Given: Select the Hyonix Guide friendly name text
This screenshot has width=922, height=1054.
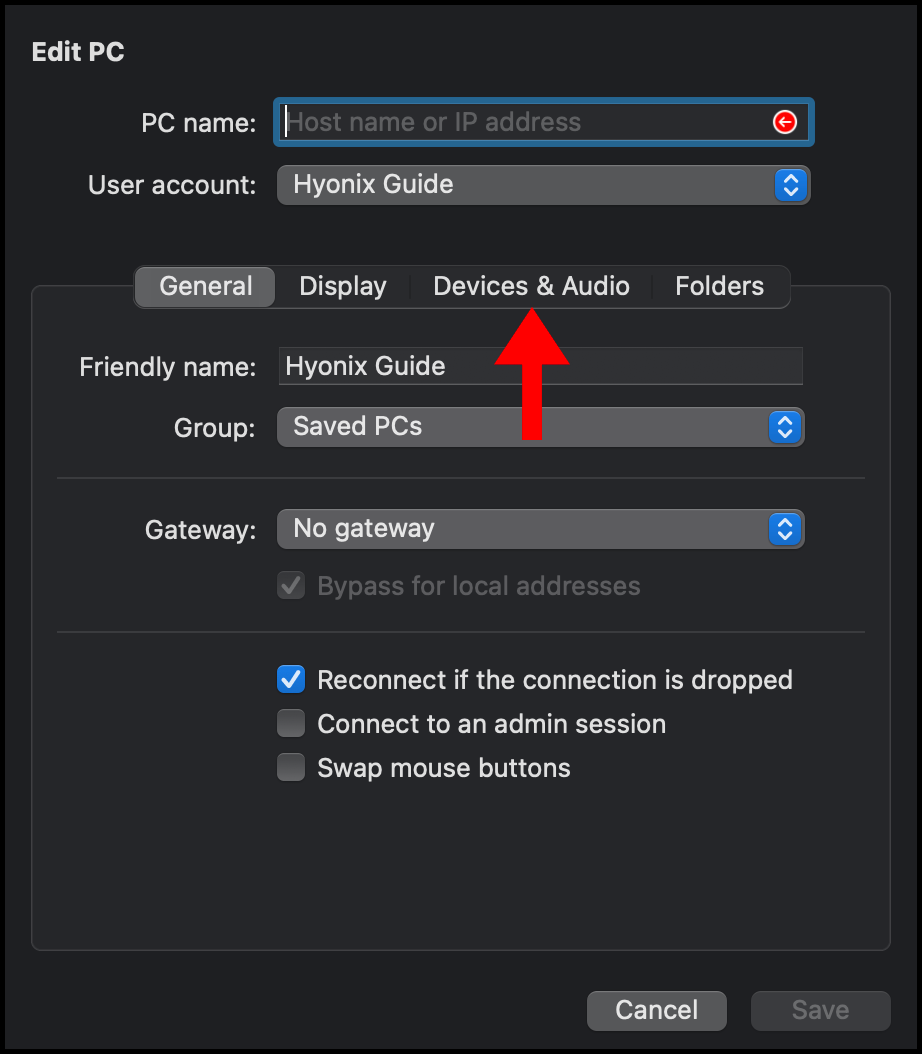Looking at the screenshot, I should coord(365,366).
